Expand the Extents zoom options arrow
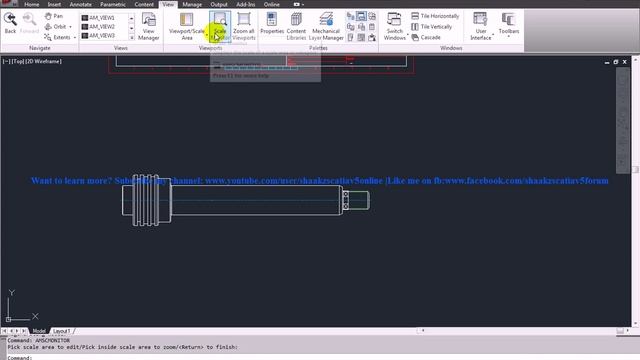 click(75, 38)
